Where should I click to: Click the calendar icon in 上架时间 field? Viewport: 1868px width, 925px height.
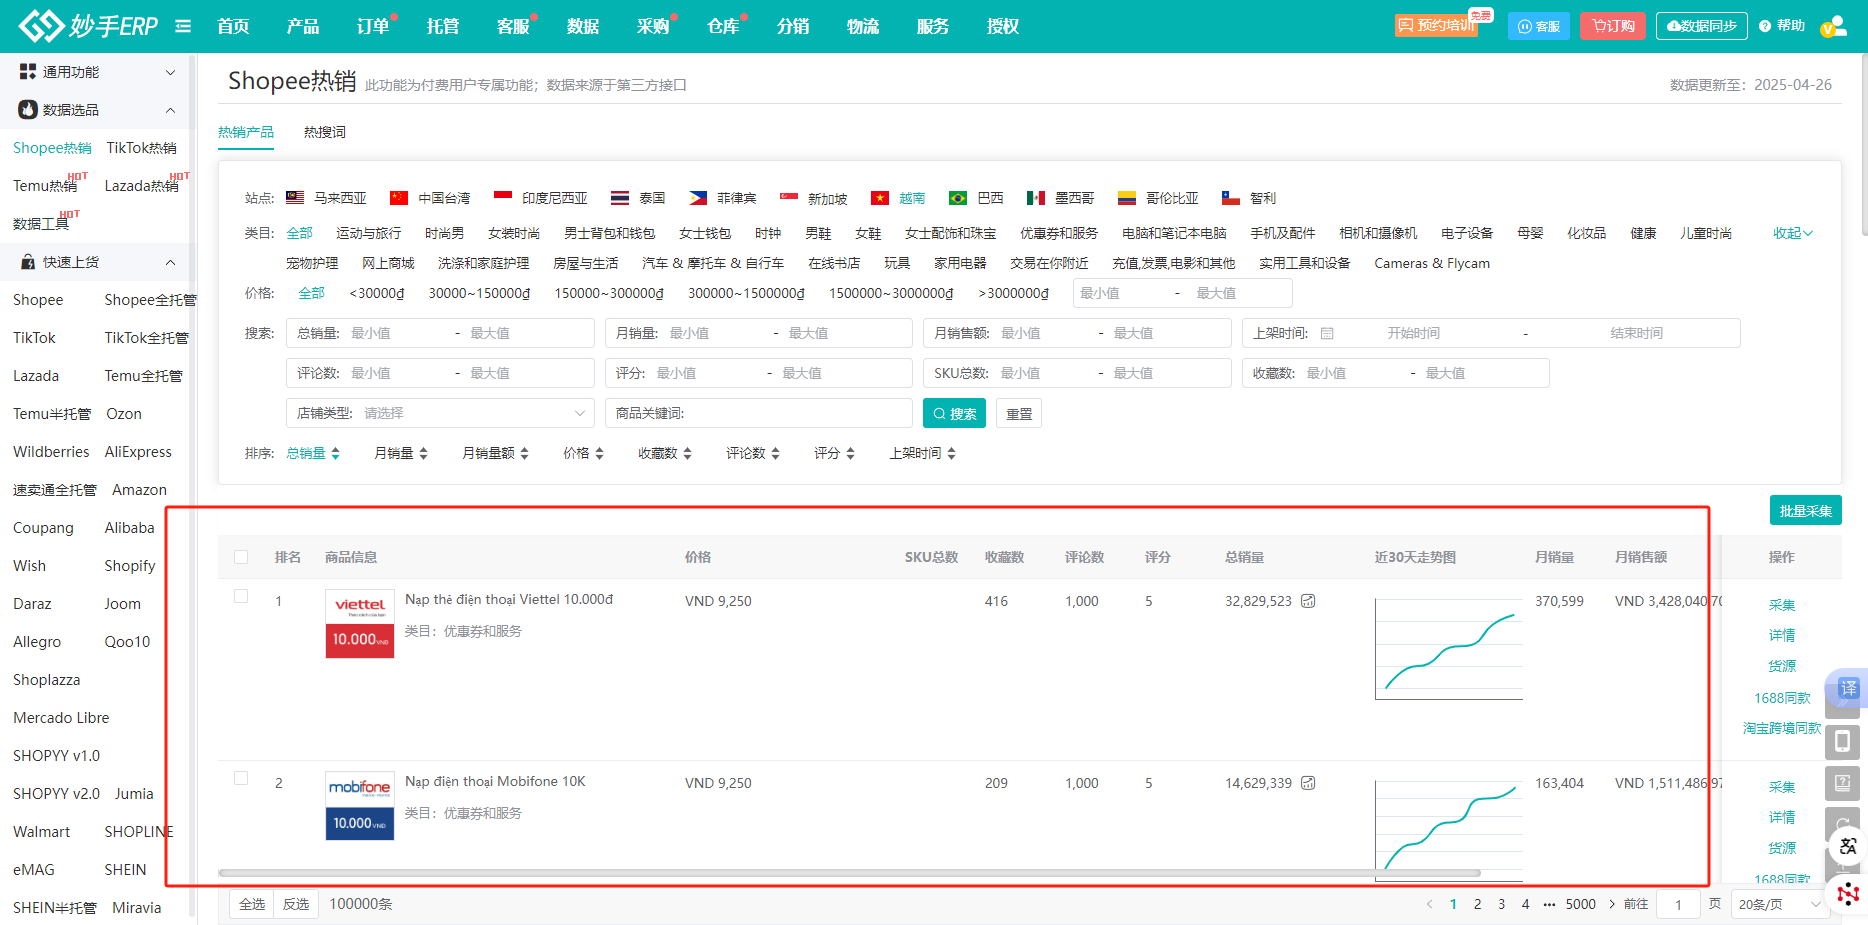(1327, 333)
